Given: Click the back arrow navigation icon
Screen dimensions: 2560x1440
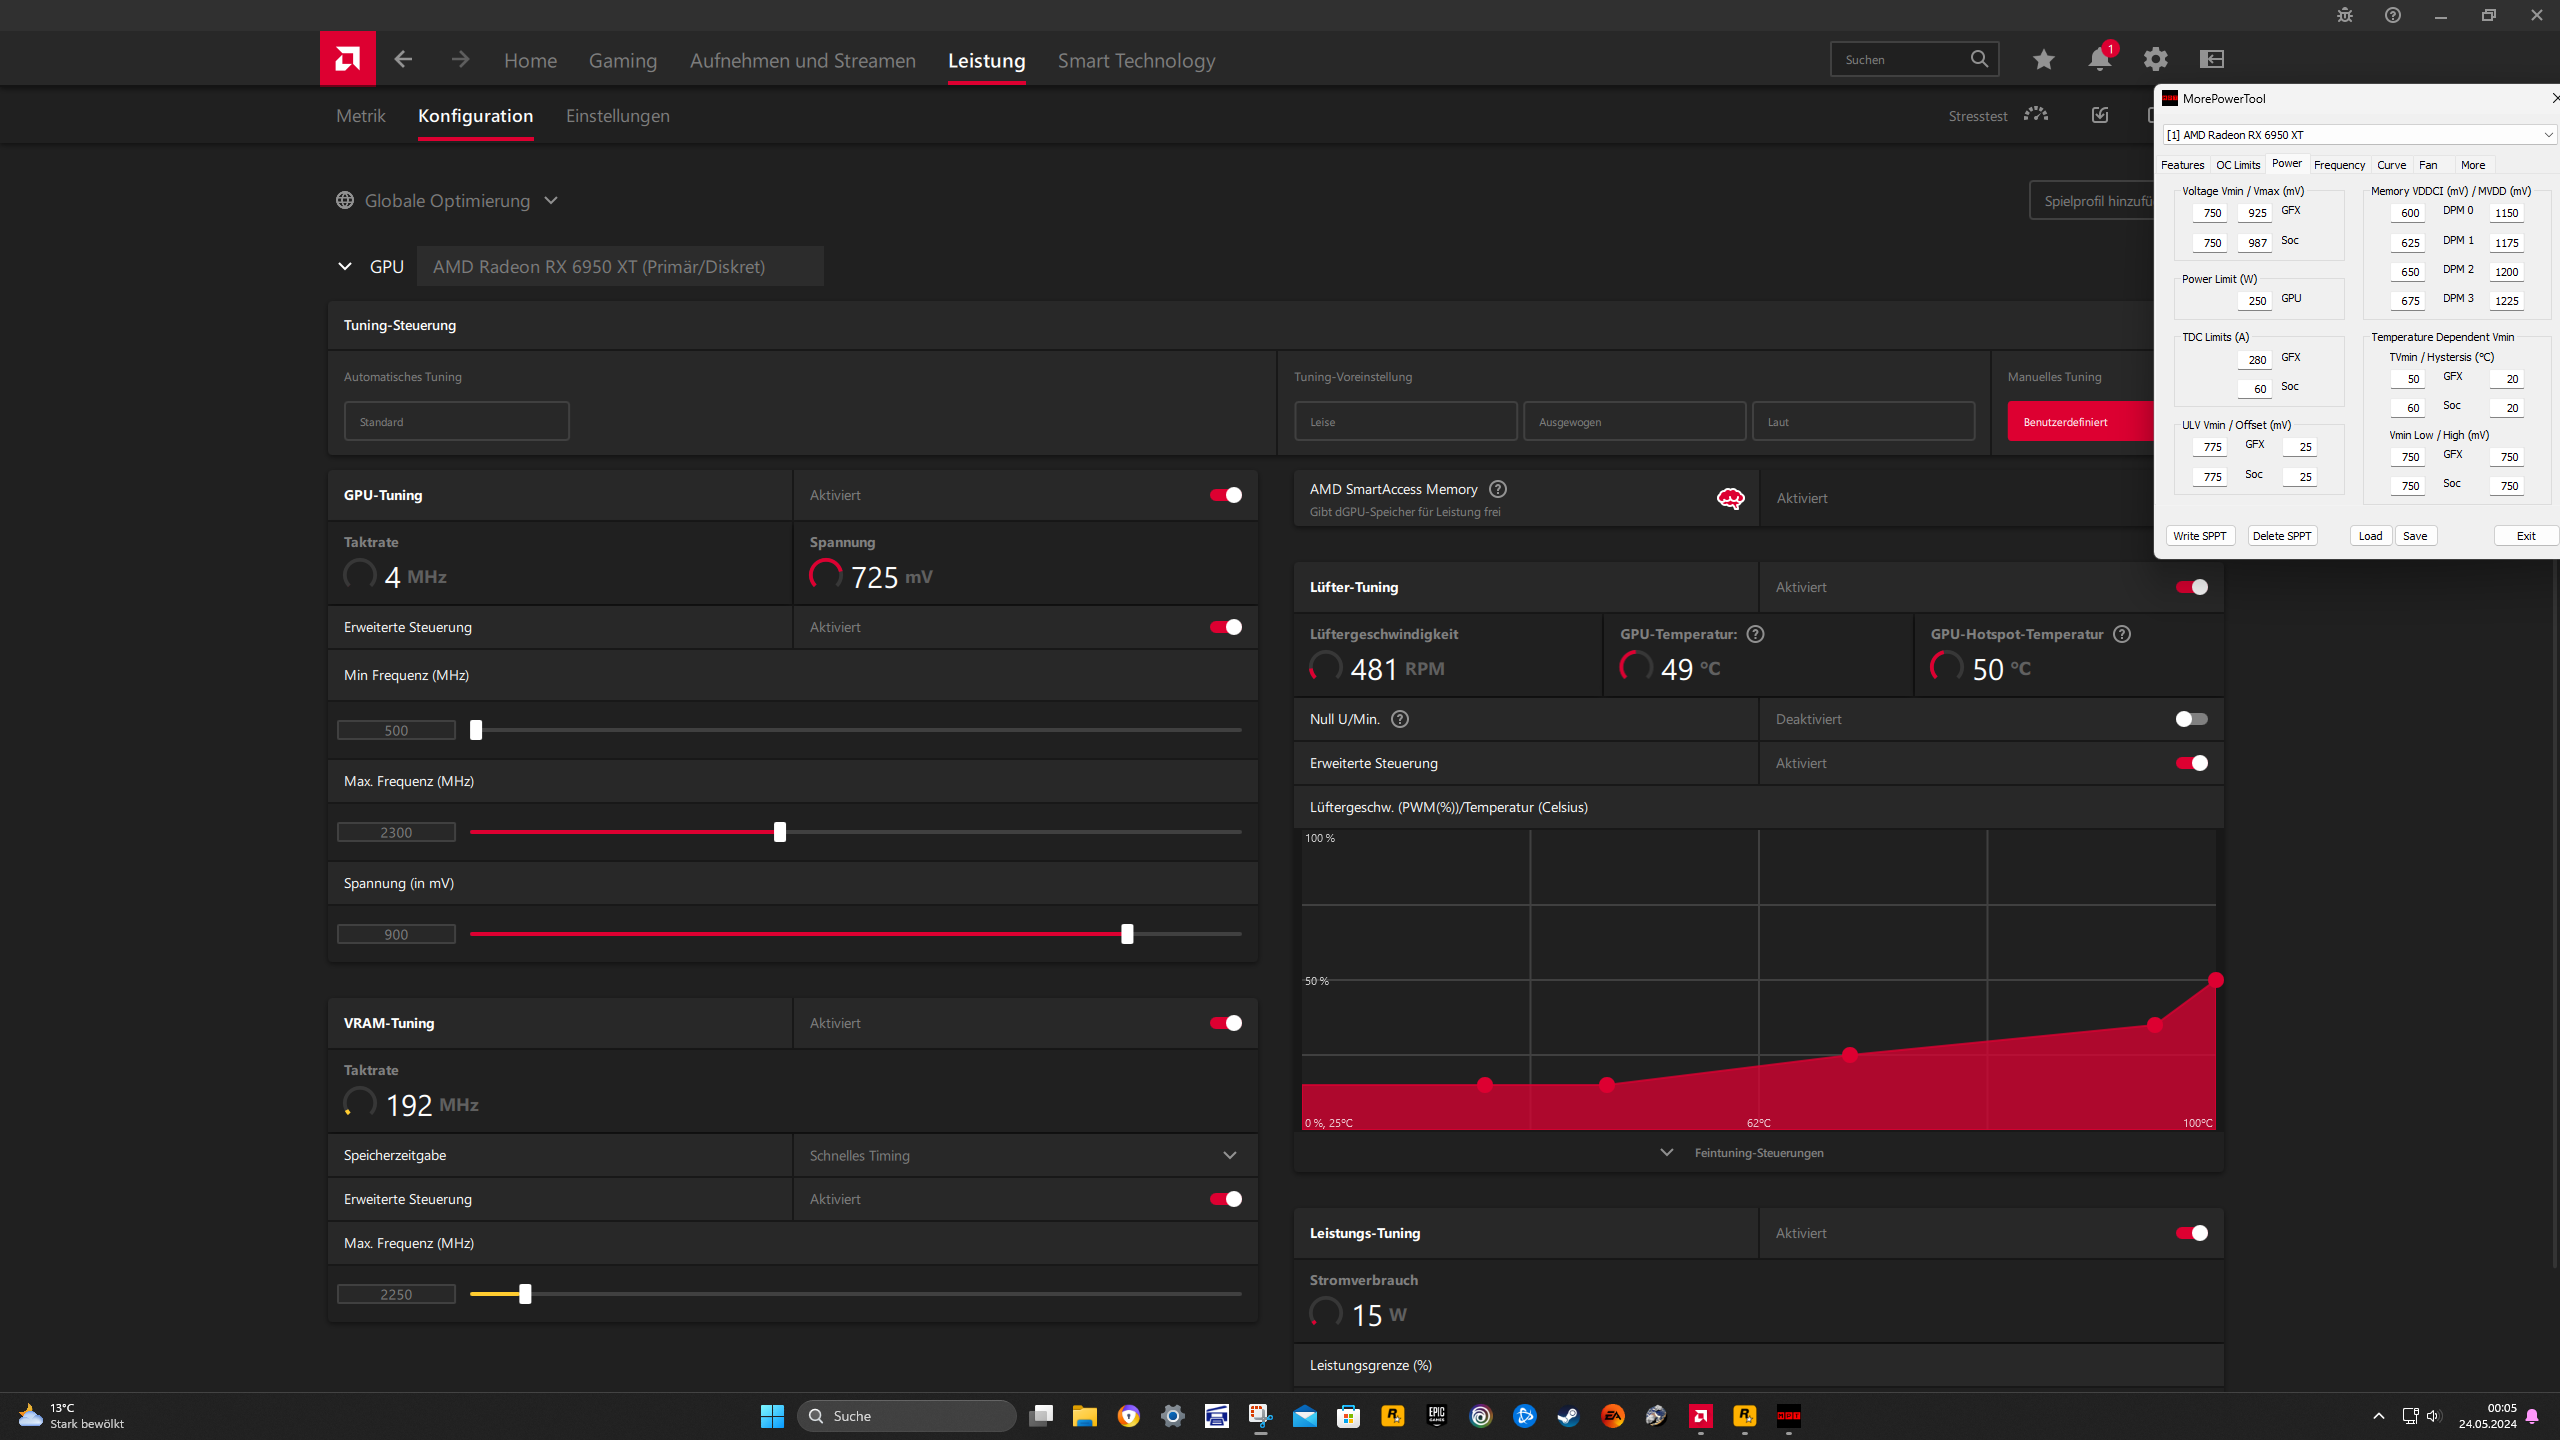Looking at the screenshot, I should click(403, 59).
